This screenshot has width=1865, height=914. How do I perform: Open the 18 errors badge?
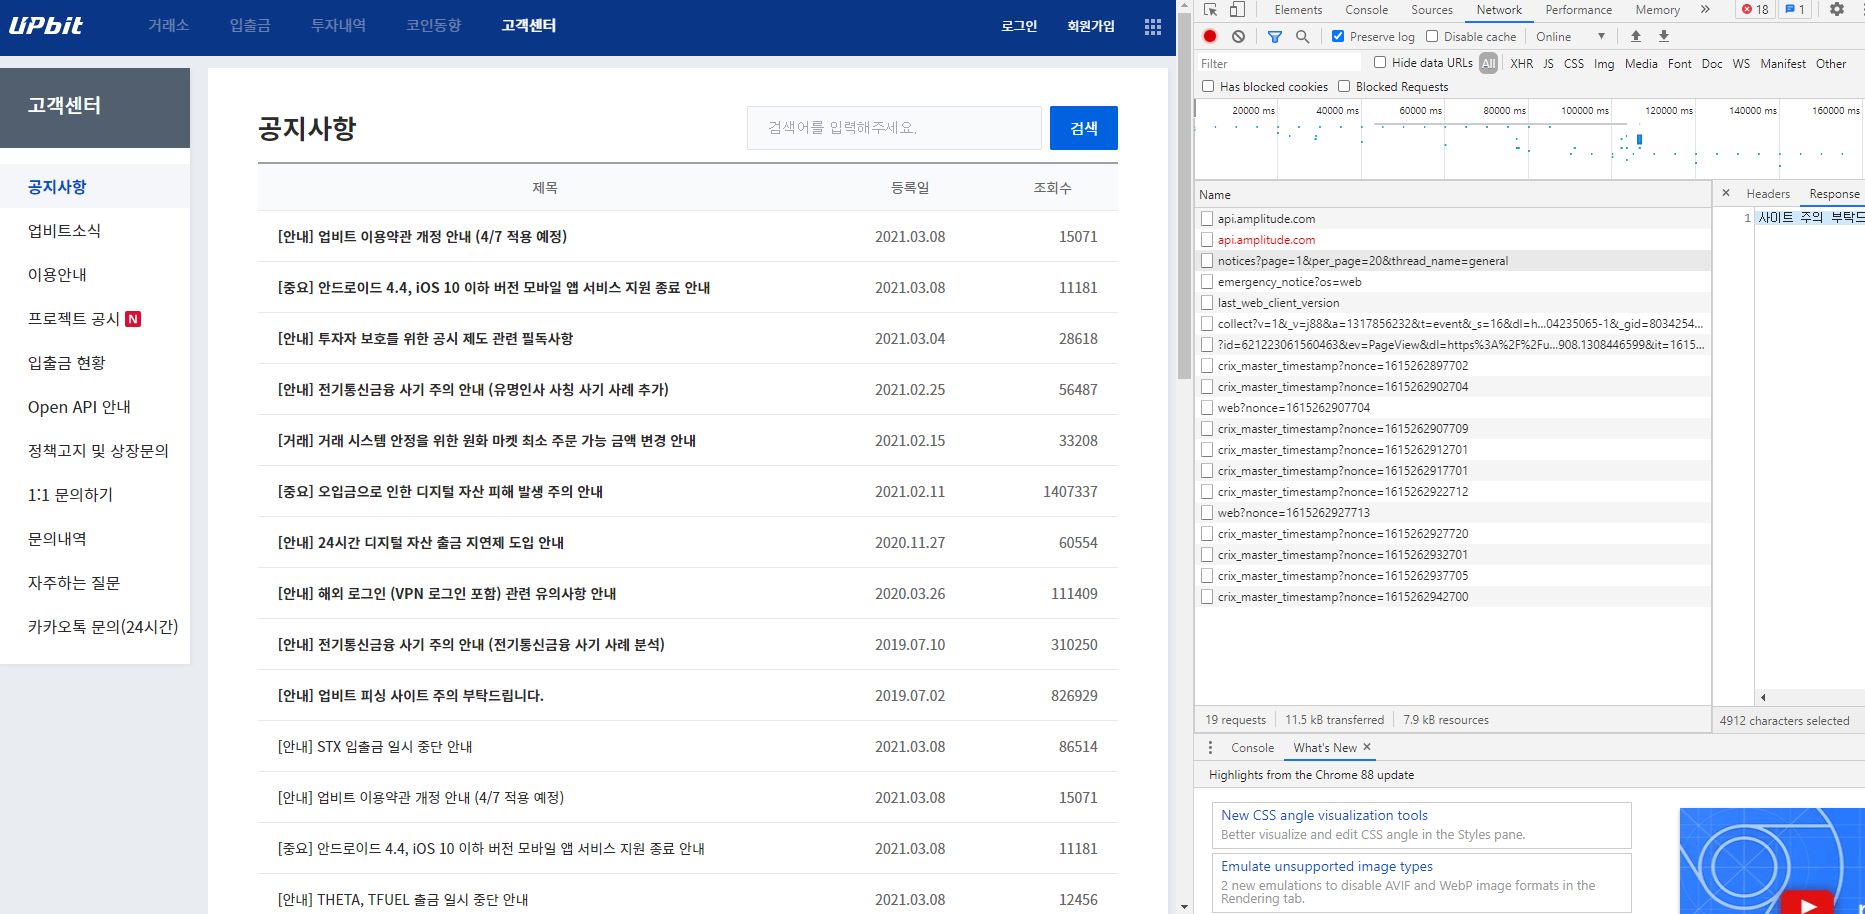(1755, 9)
